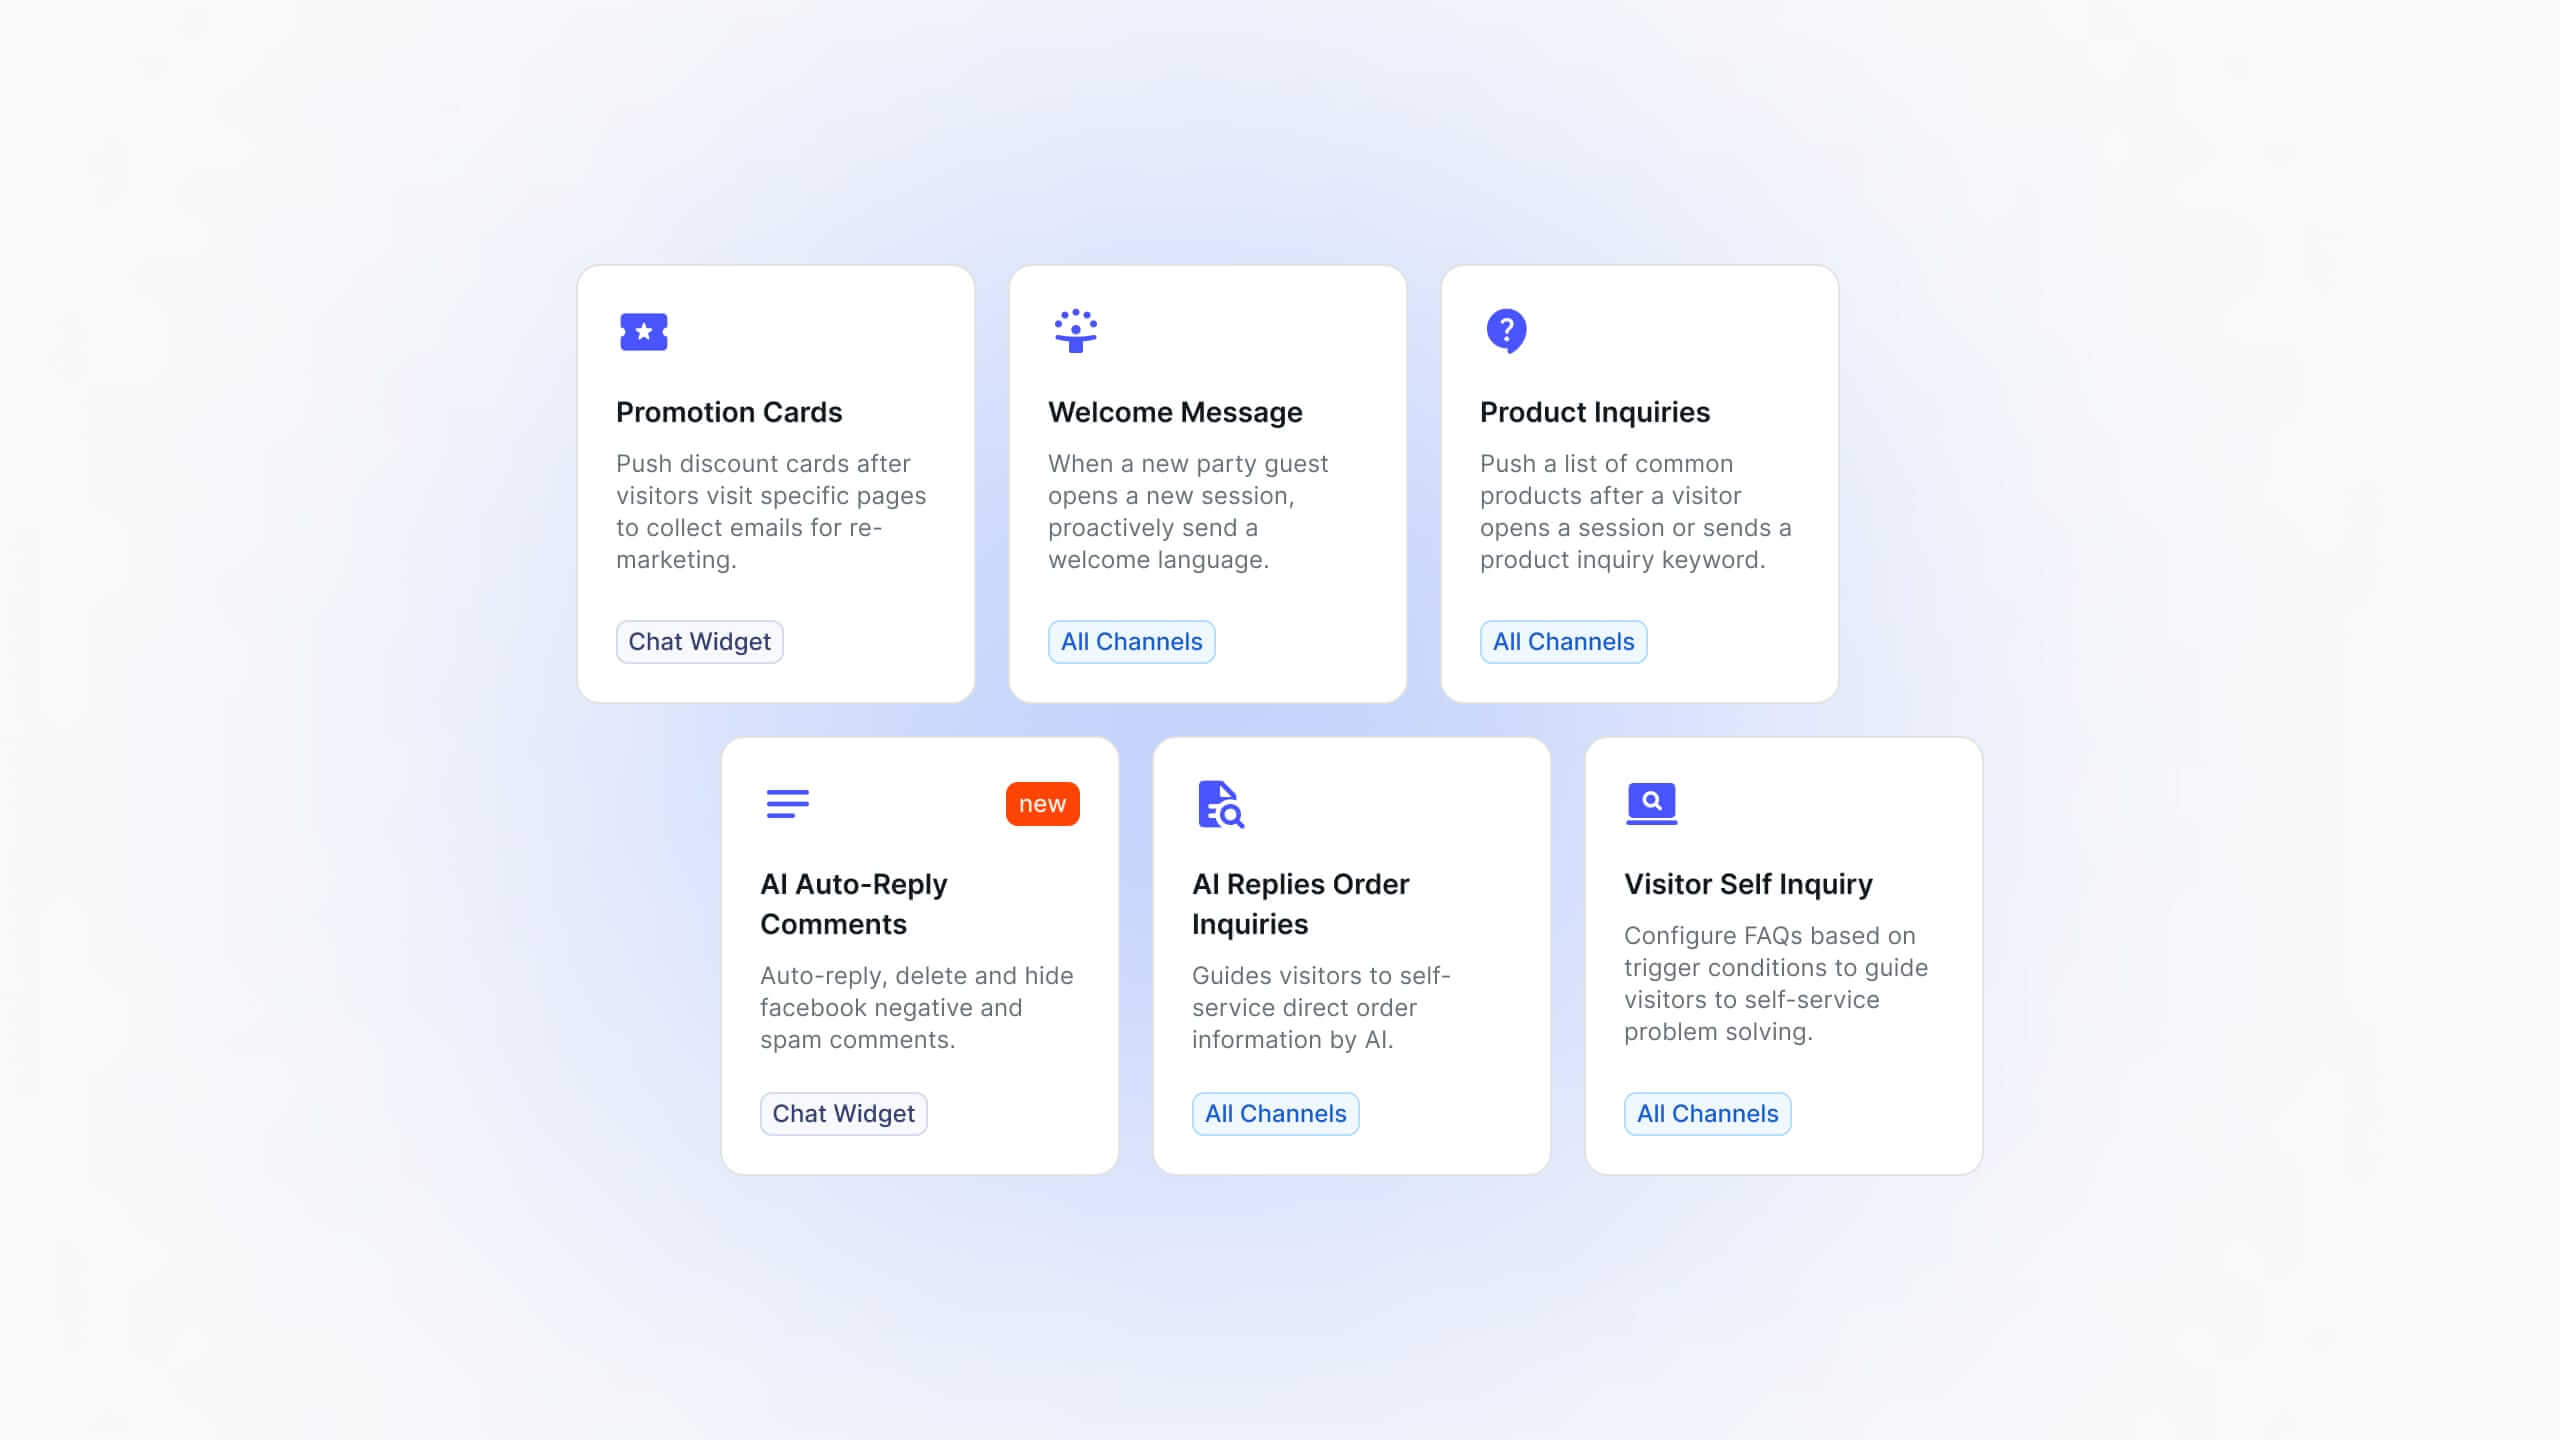Image resolution: width=2560 pixels, height=1440 pixels.
Task: Select the All Channels tag under Product Inquiries
Action: (x=1564, y=642)
